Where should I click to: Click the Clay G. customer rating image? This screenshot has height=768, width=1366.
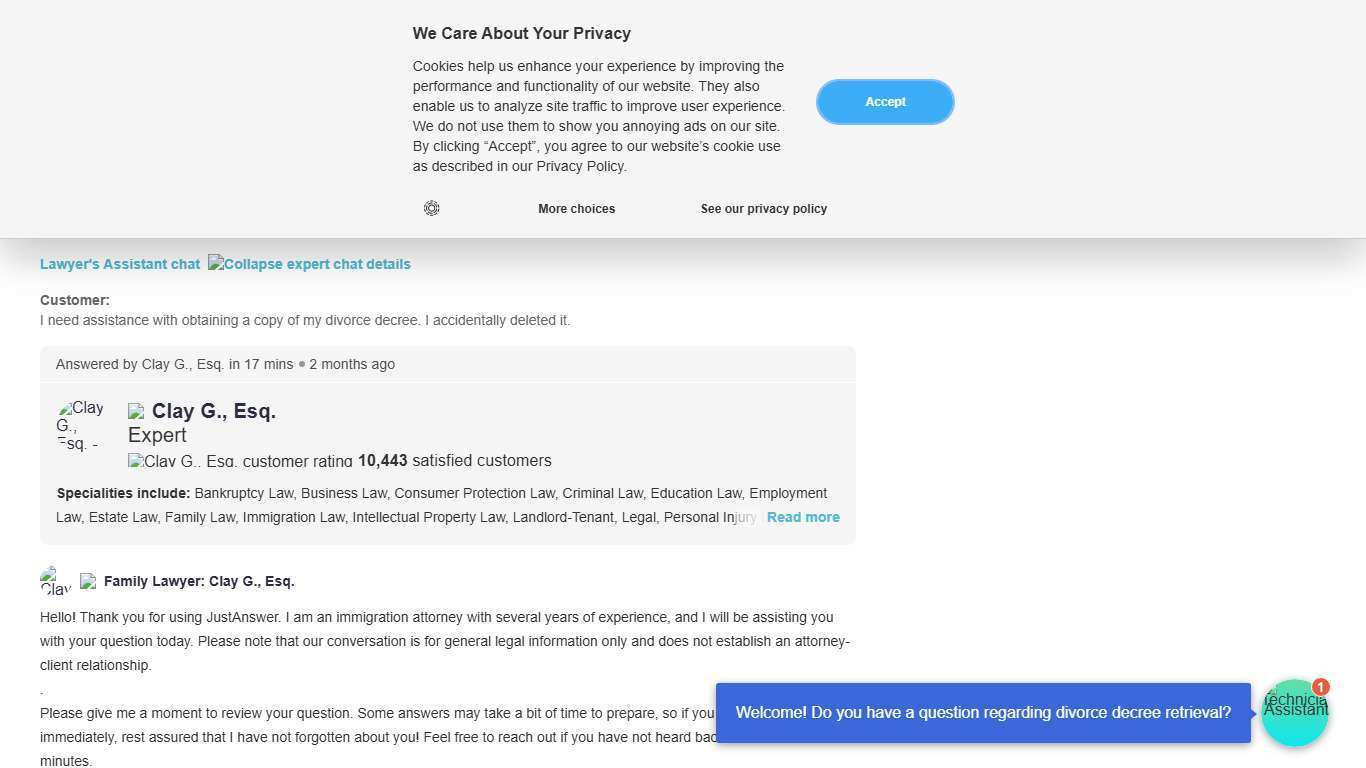(x=240, y=461)
